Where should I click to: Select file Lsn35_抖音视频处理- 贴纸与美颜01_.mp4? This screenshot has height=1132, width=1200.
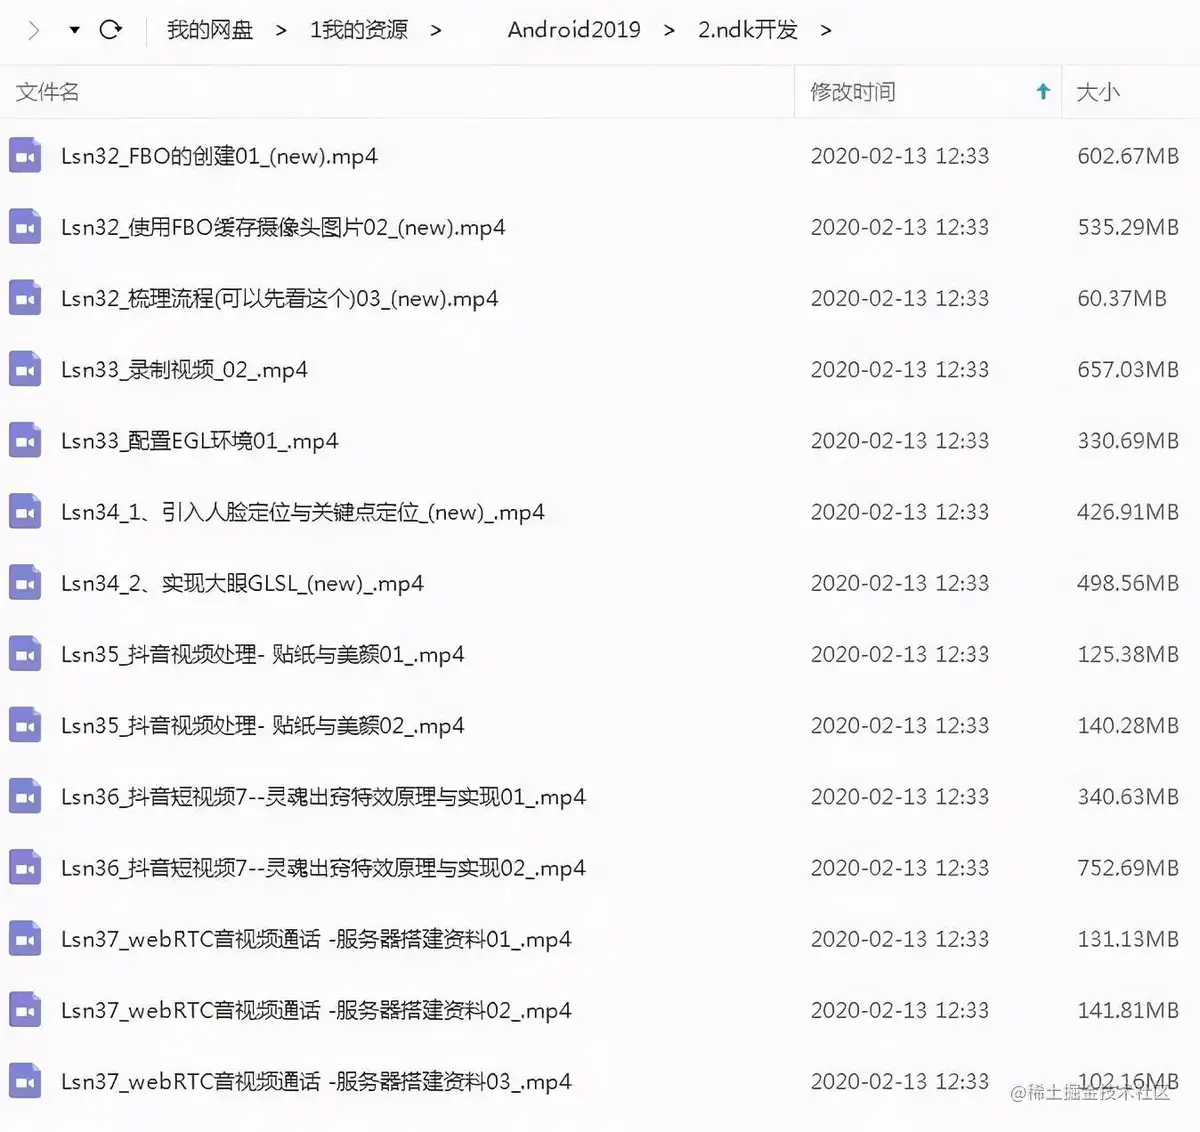pyautogui.click(x=262, y=654)
